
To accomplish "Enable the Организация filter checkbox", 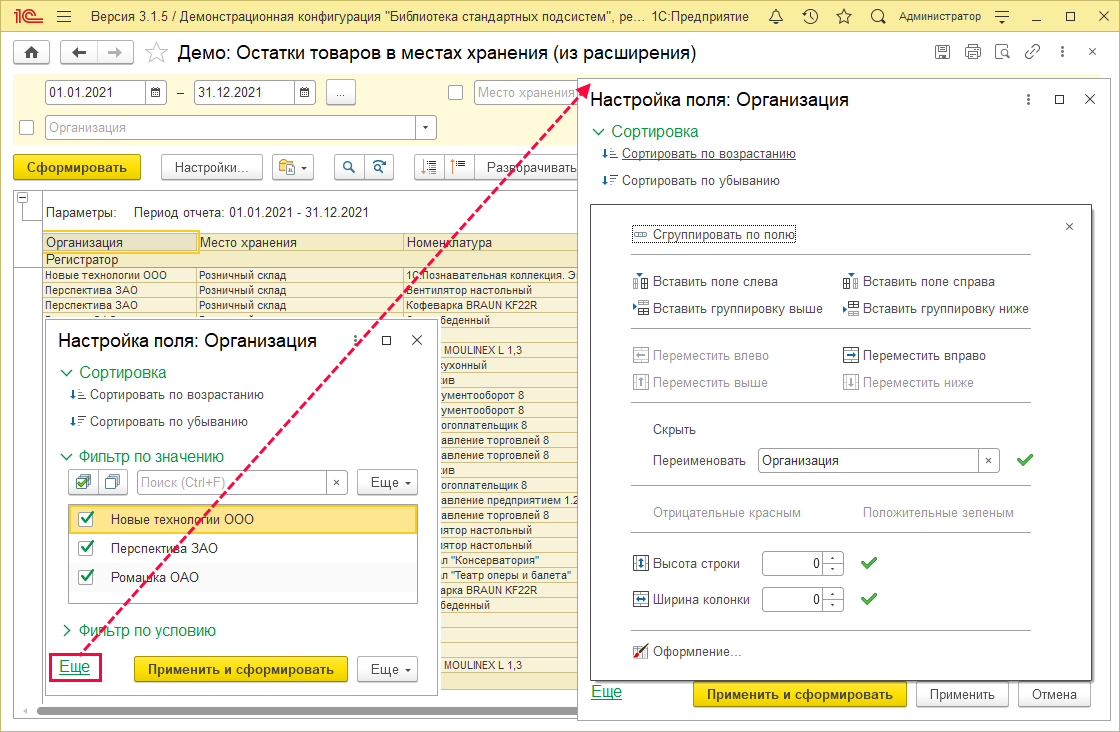I will 26,128.
